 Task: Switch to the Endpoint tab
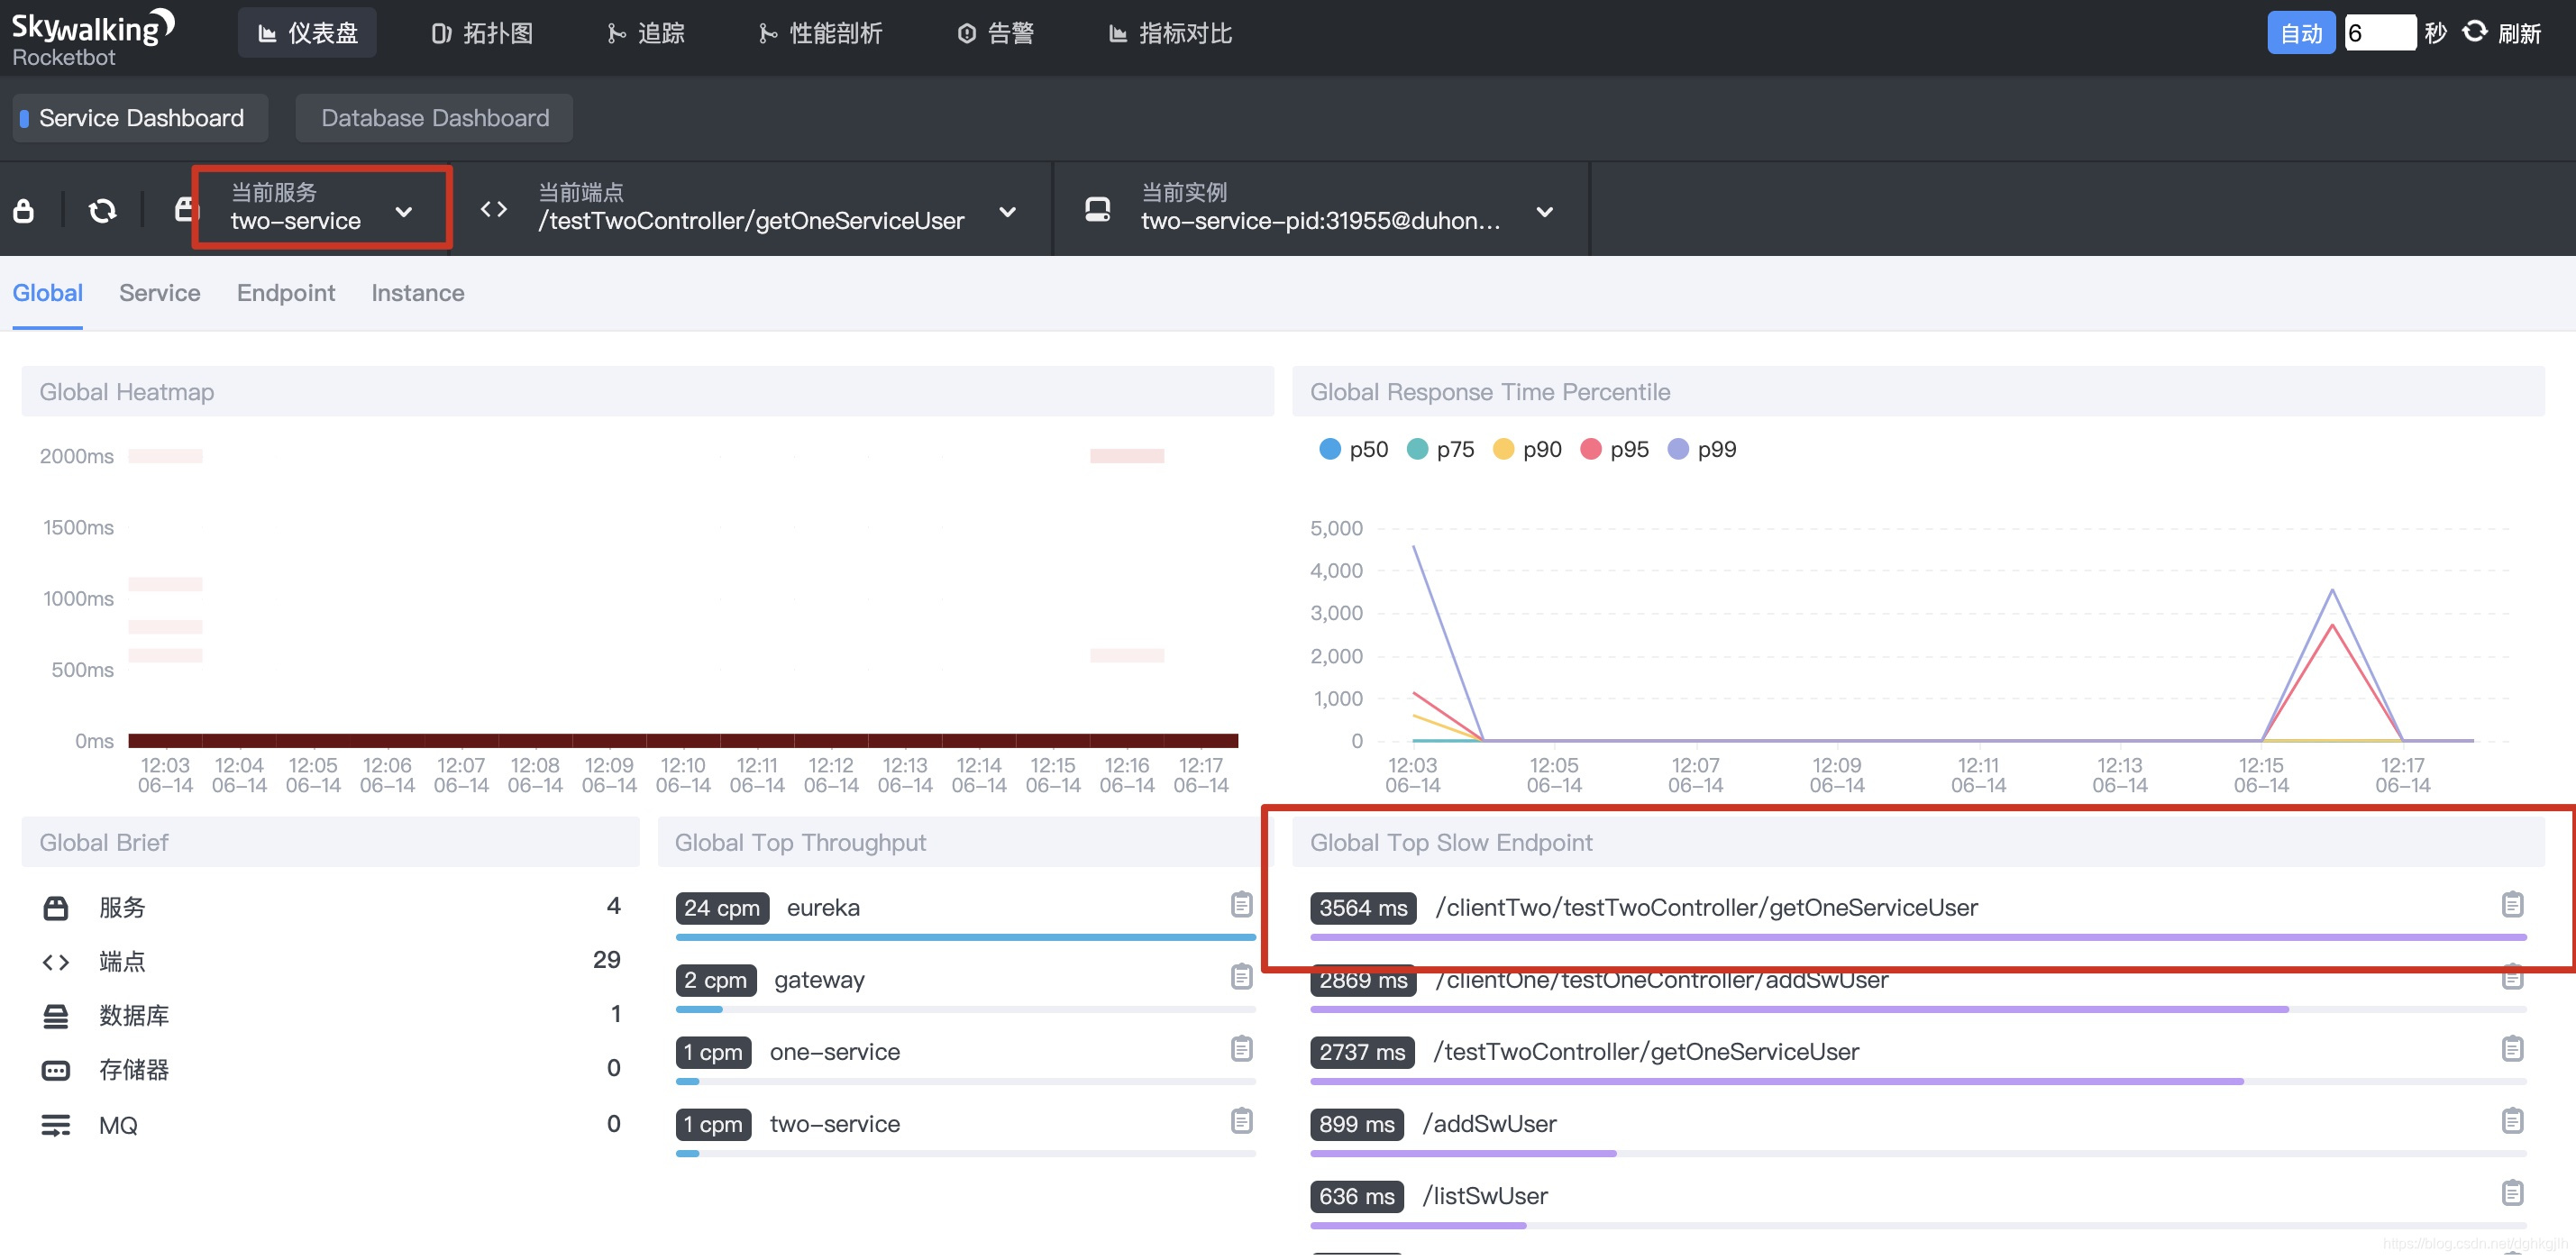pyautogui.click(x=284, y=292)
